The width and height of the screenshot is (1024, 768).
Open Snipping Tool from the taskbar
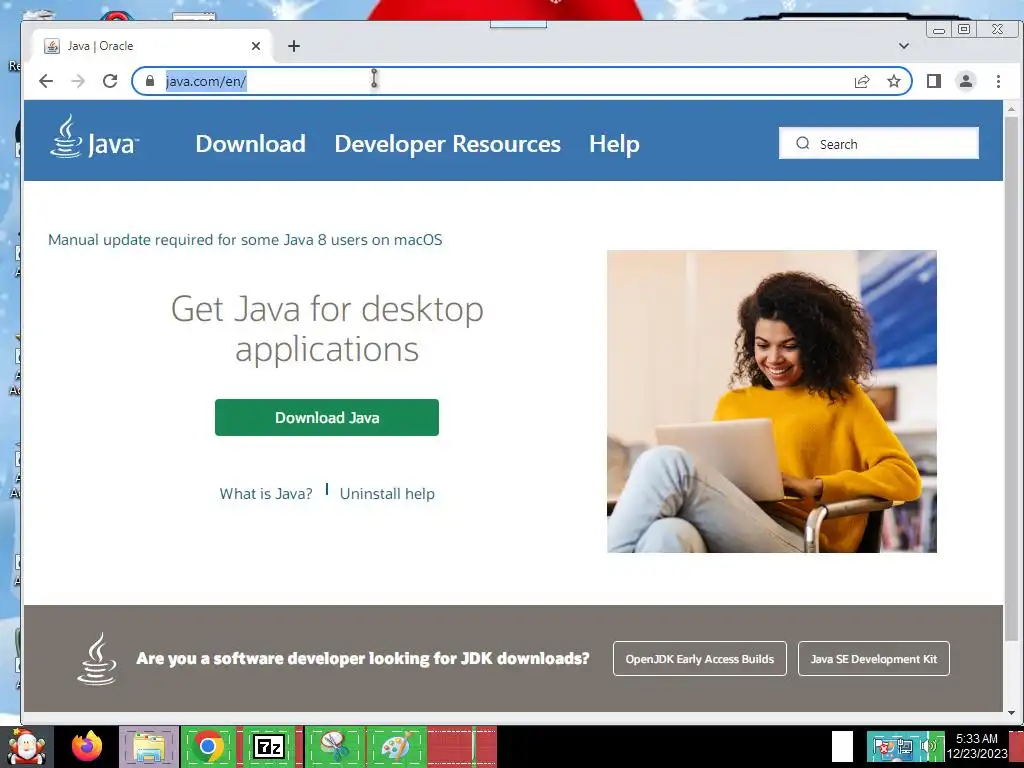334,746
